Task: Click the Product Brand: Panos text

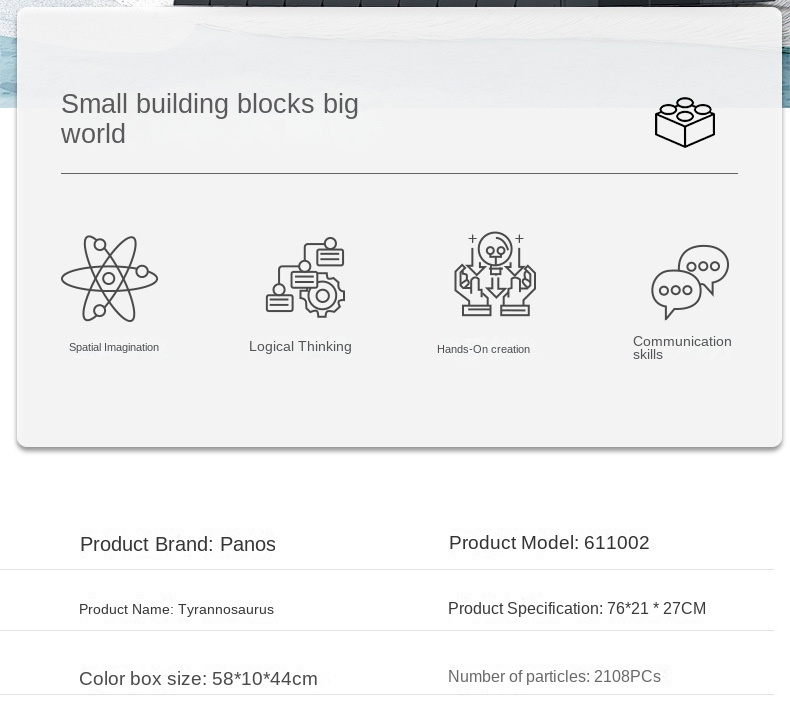Action: (177, 544)
